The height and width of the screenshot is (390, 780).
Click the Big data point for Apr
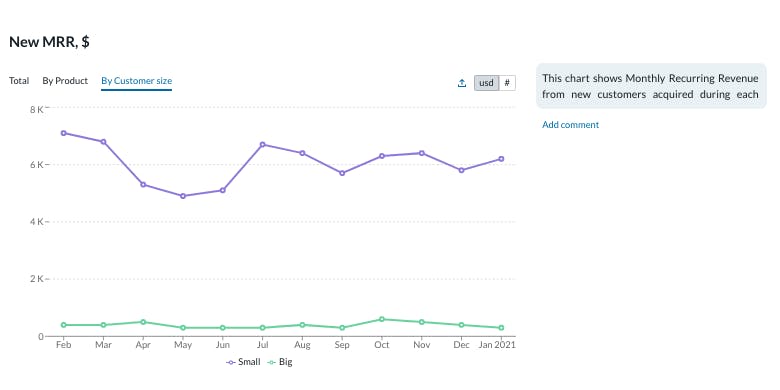point(143,322)
